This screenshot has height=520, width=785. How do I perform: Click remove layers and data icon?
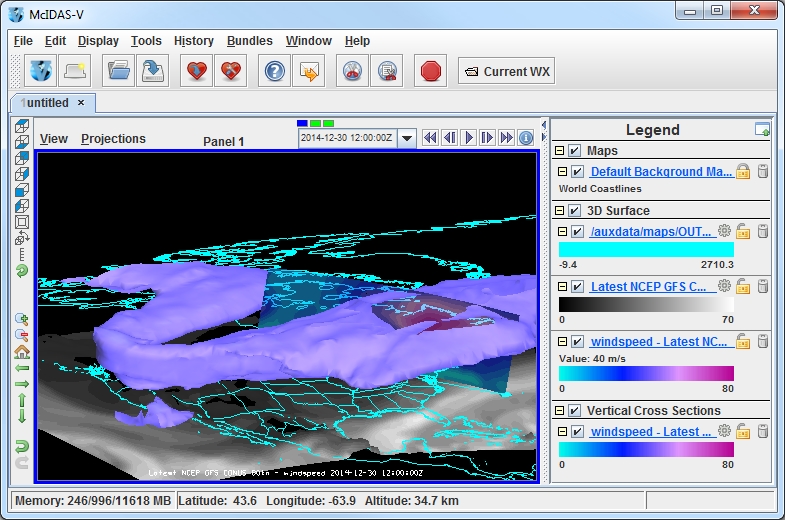coord(387,71)
